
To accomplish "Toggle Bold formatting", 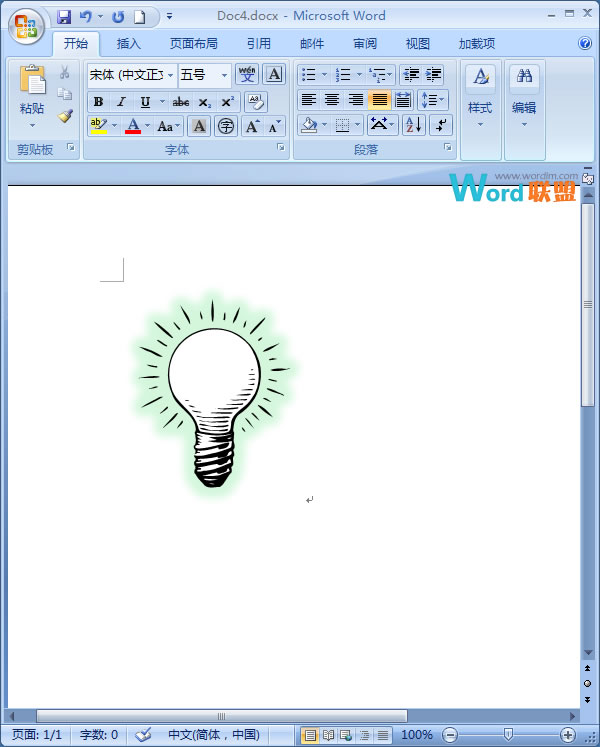I will tap(98, 102).
